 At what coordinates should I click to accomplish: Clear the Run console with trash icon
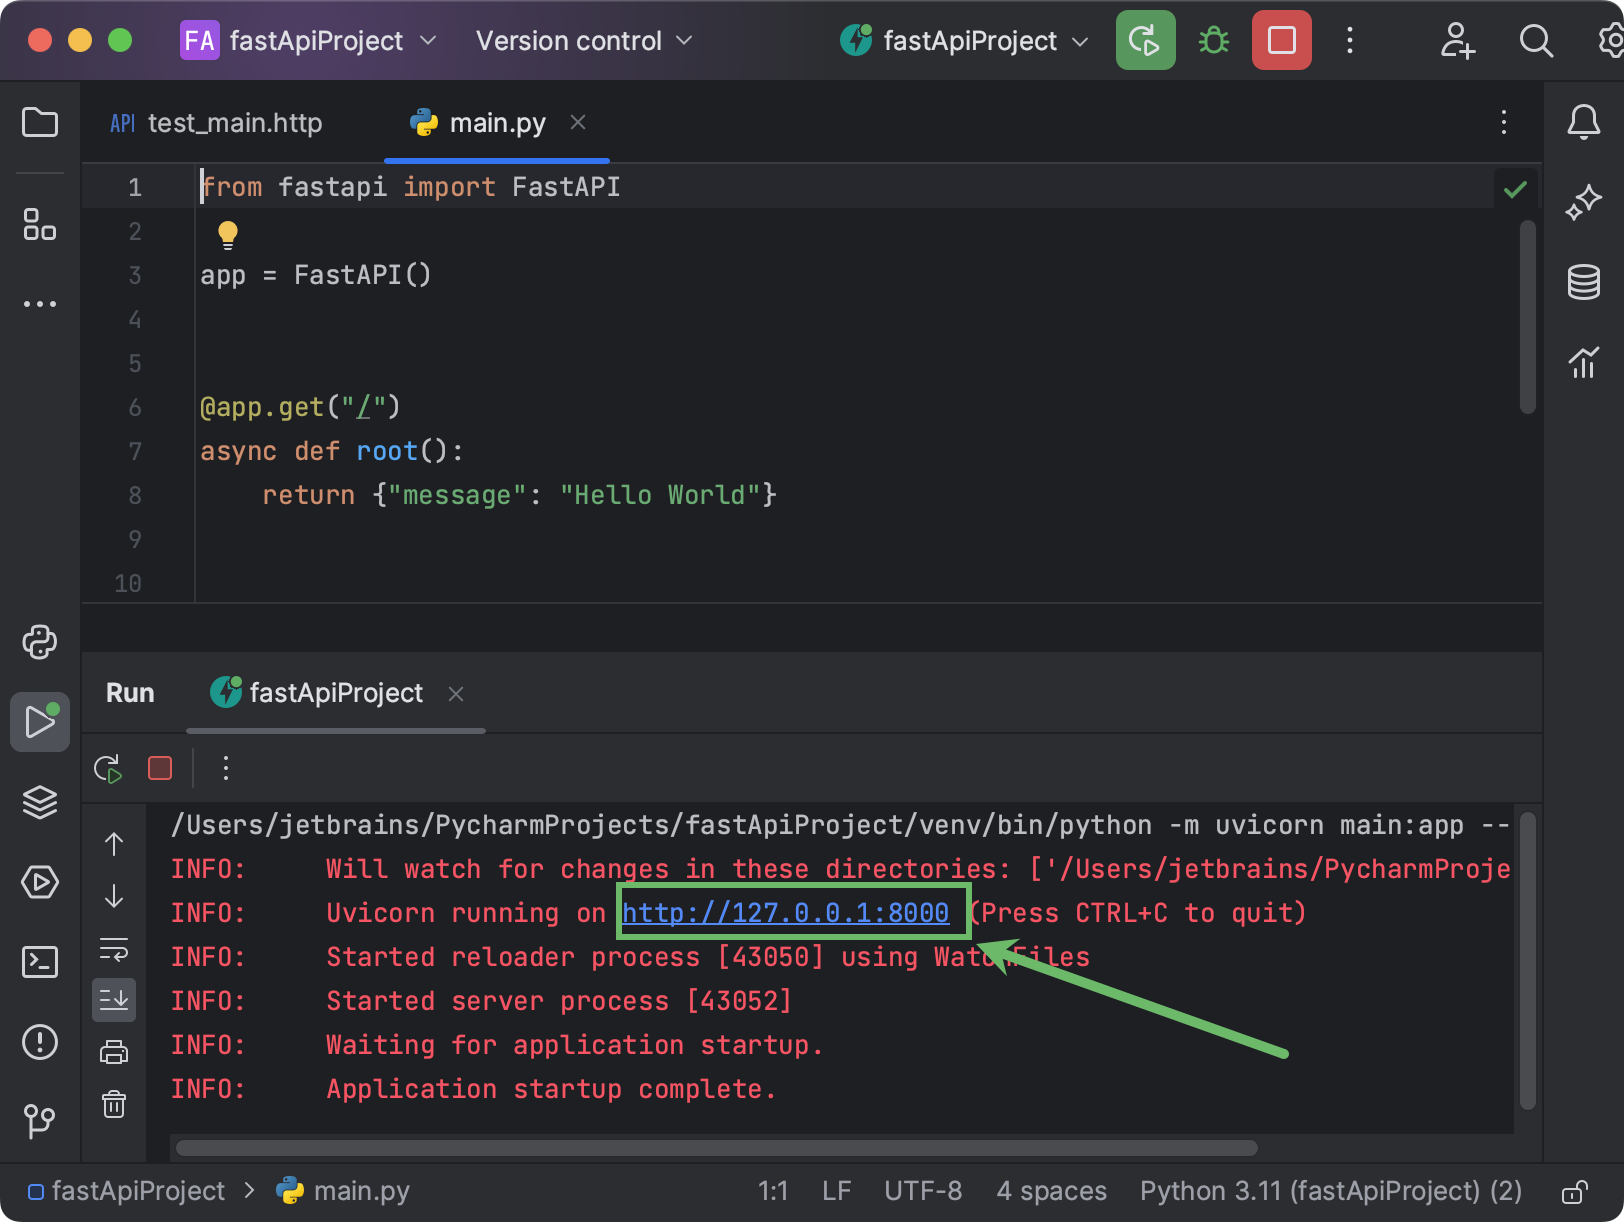pos(114,1104)
